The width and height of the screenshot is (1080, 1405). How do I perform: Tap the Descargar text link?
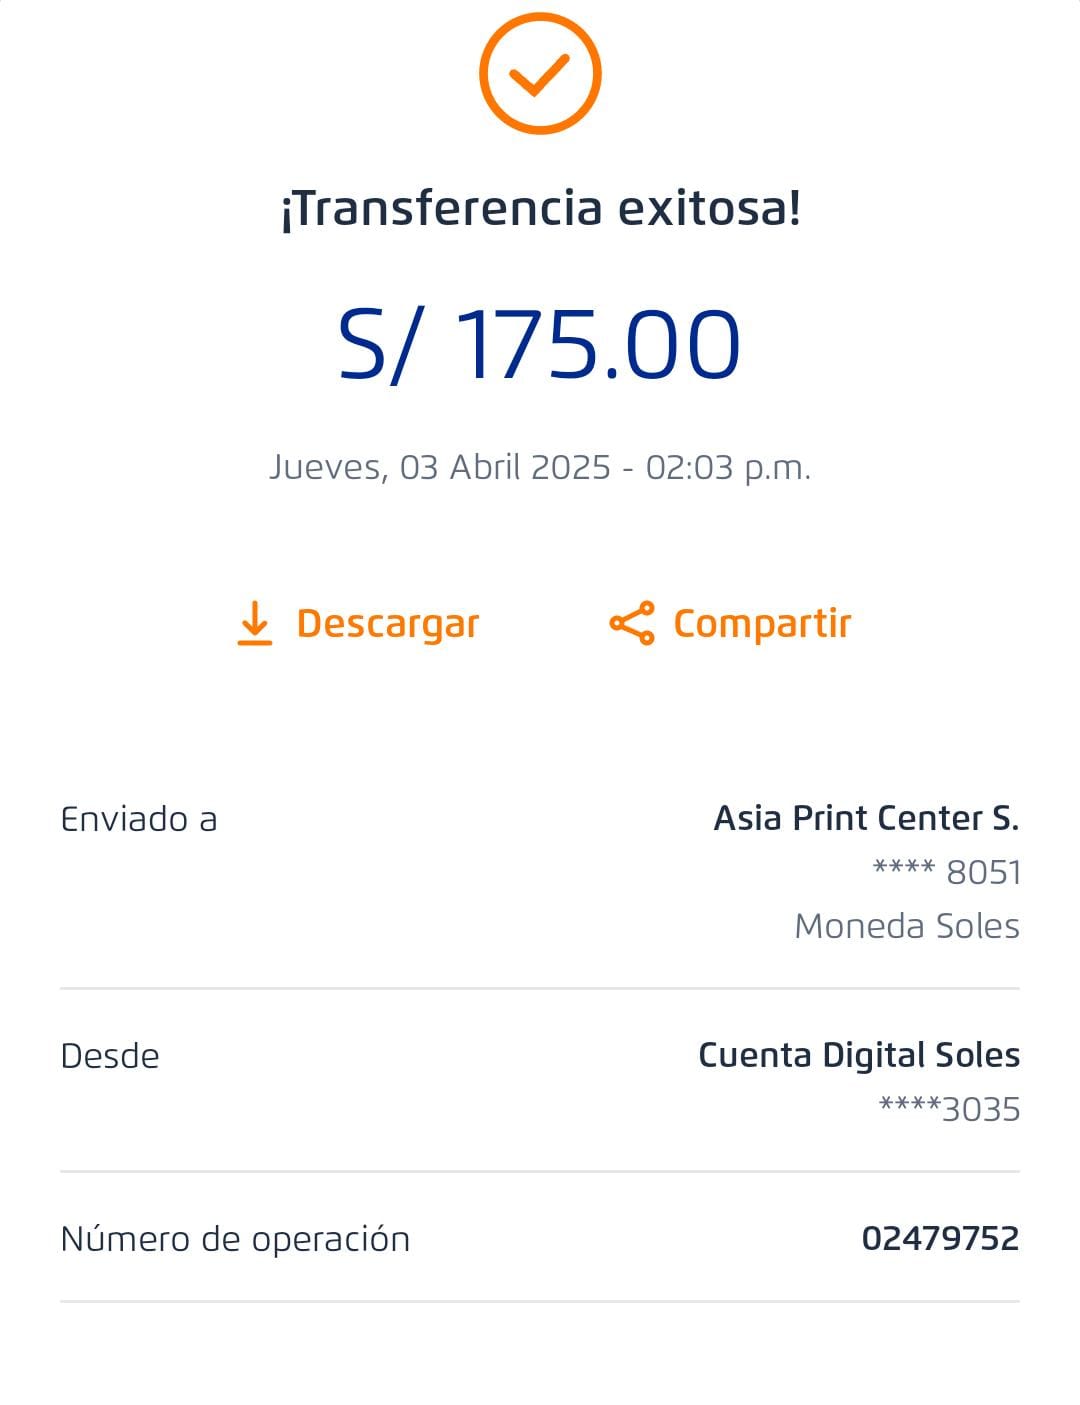[x=388, y=623]
